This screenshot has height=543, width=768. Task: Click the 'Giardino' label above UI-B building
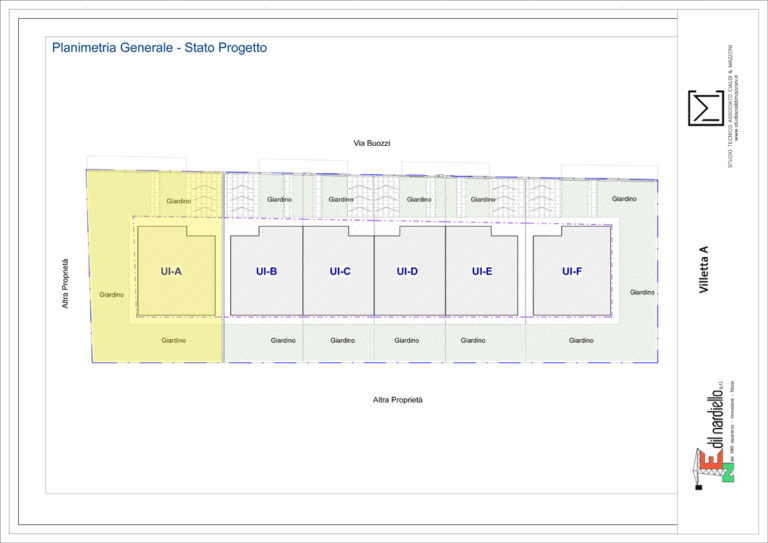(x=280, y=200)
